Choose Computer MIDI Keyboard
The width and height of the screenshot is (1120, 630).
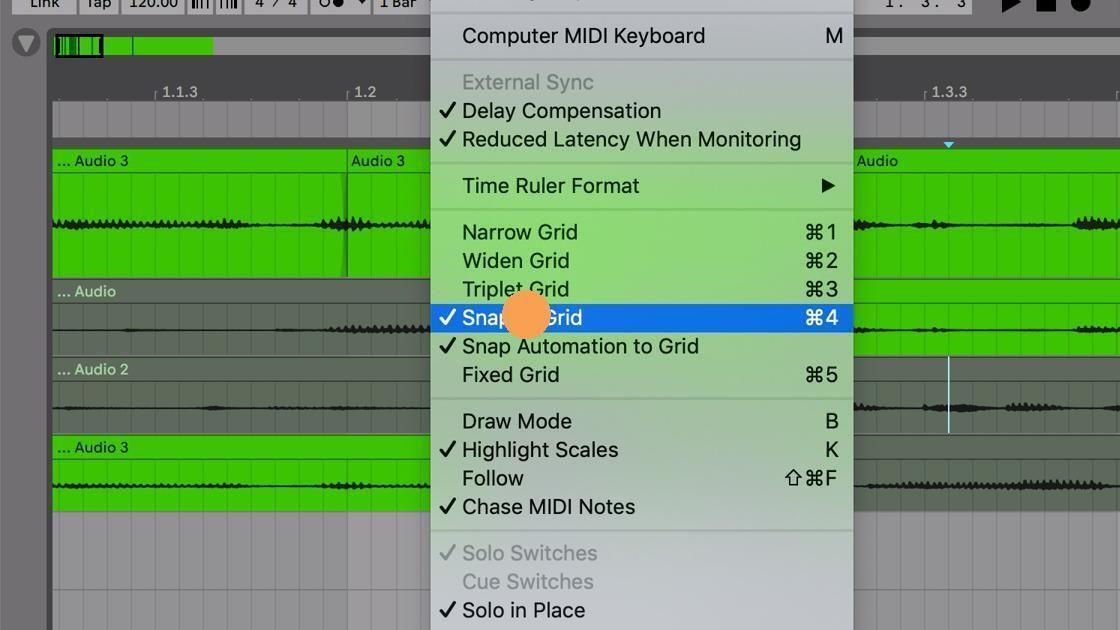coord(582,35)
